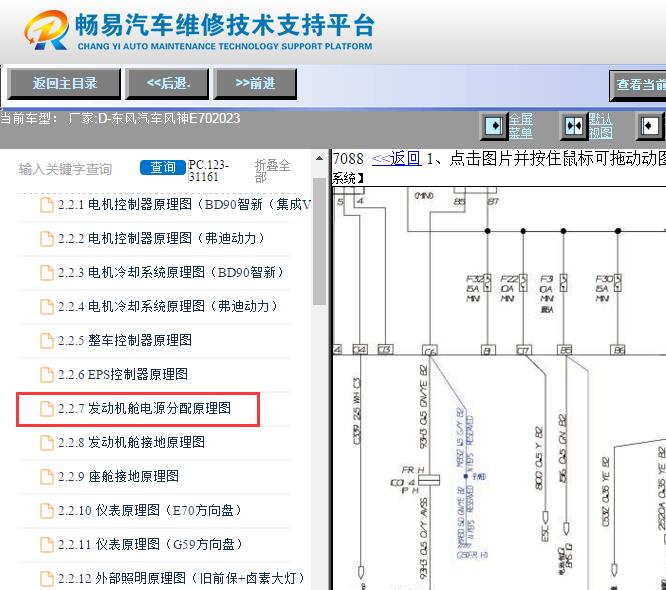
Task: Open 2.2.10 仪表原理图（E70方向盘）
Action: click(x=150, y=510)
